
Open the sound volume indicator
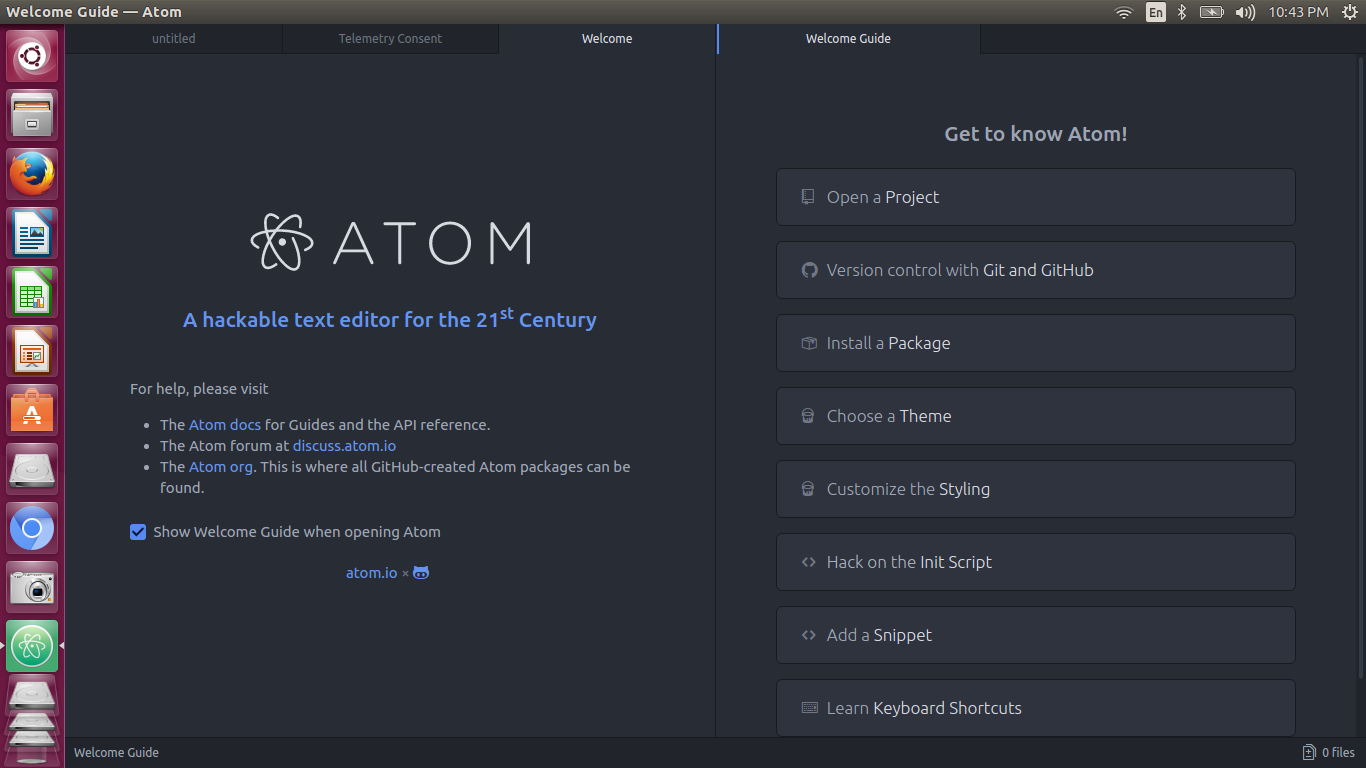1245,12
